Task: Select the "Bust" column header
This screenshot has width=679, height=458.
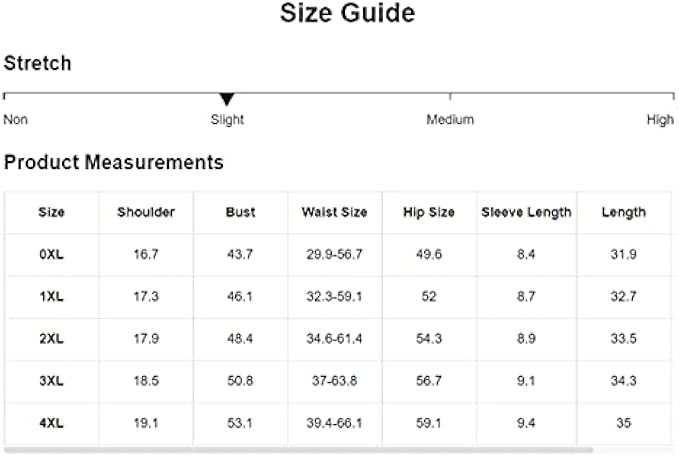Action: pyautogui.click(x=240, y=212)
